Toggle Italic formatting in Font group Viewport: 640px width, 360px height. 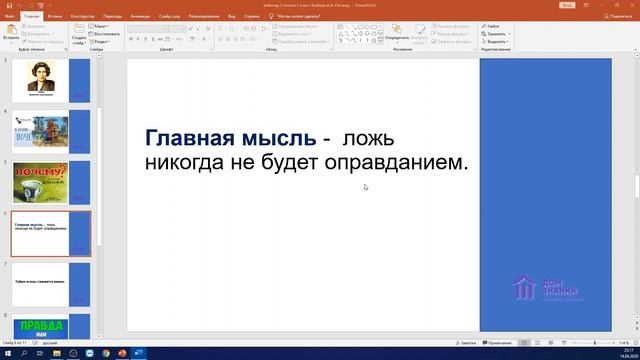[138, 39]
